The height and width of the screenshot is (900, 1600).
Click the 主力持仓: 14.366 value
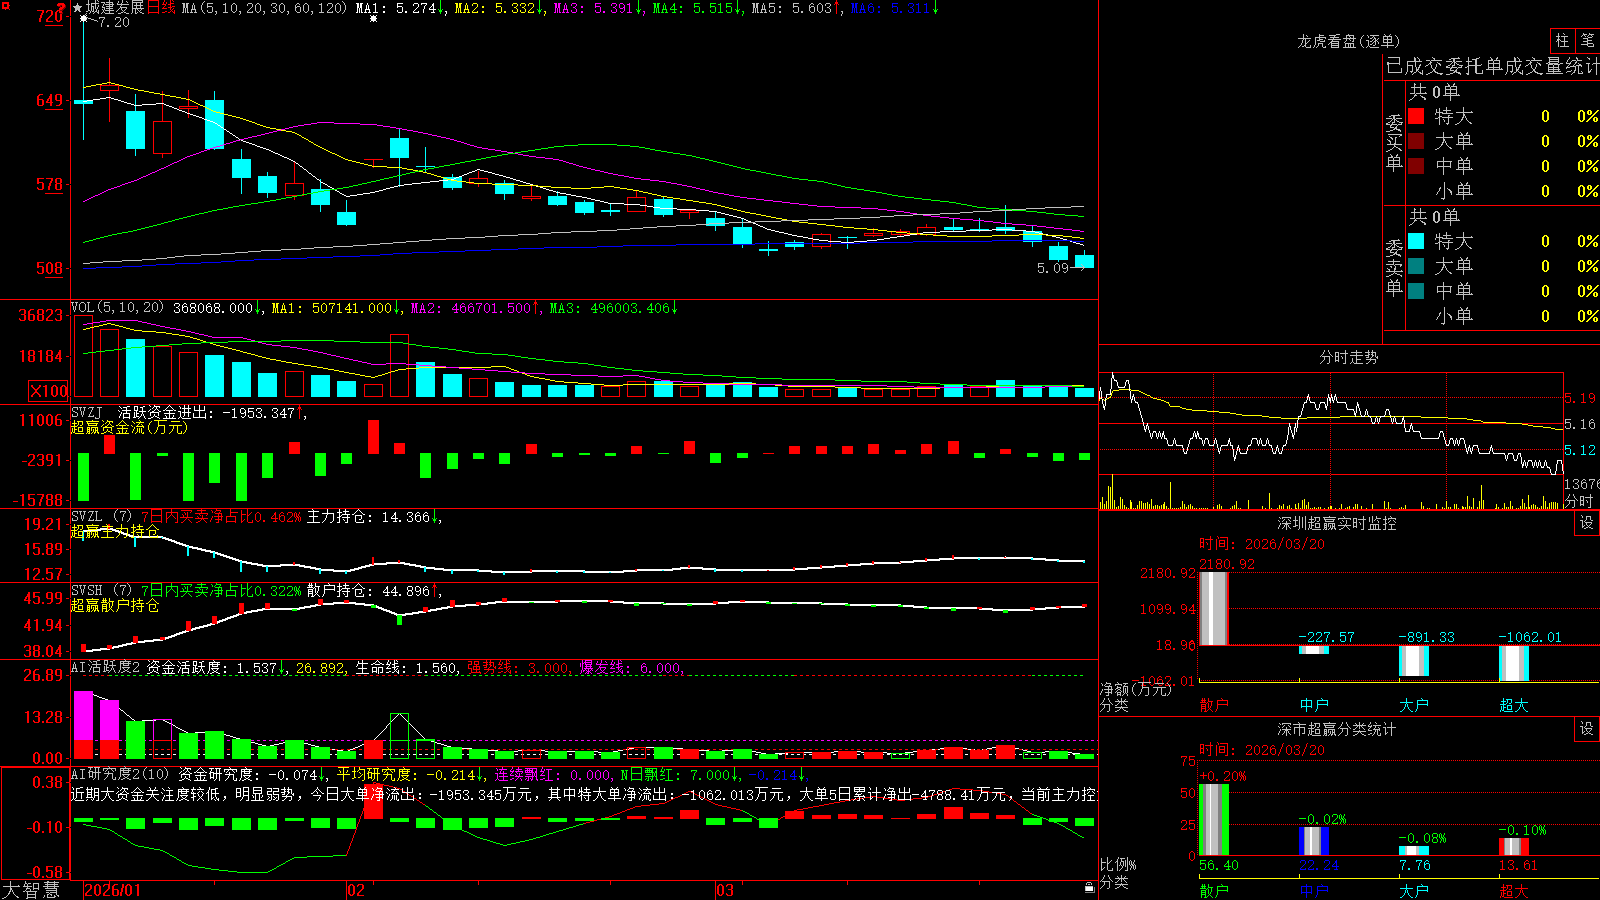[x=368, y=517]
